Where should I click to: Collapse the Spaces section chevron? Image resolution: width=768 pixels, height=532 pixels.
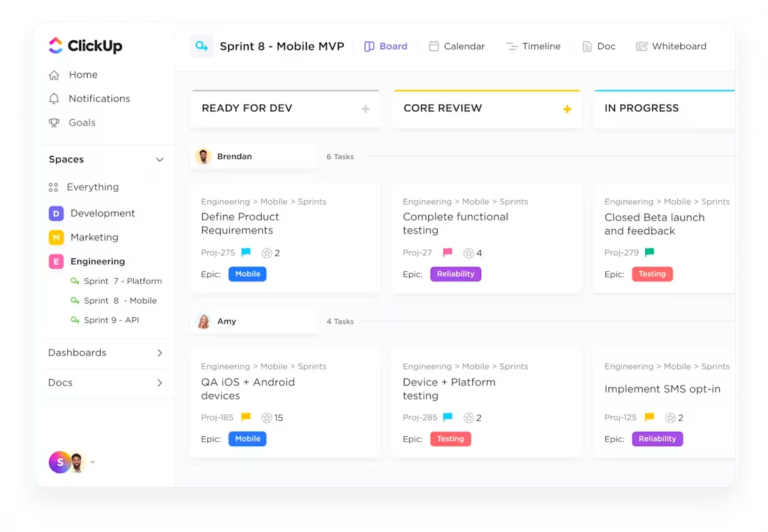click(x=160, y=160)
